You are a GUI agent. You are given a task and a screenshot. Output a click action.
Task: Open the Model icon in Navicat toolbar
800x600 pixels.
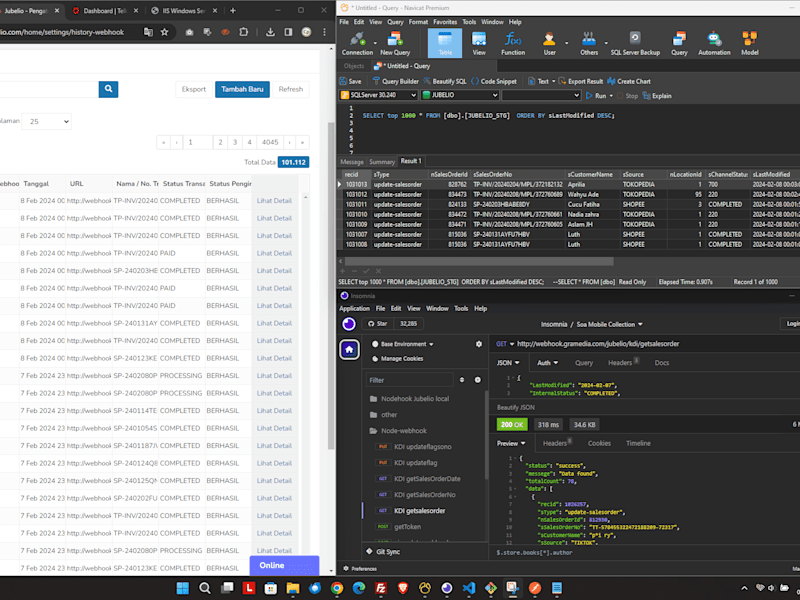click(749, 43)
